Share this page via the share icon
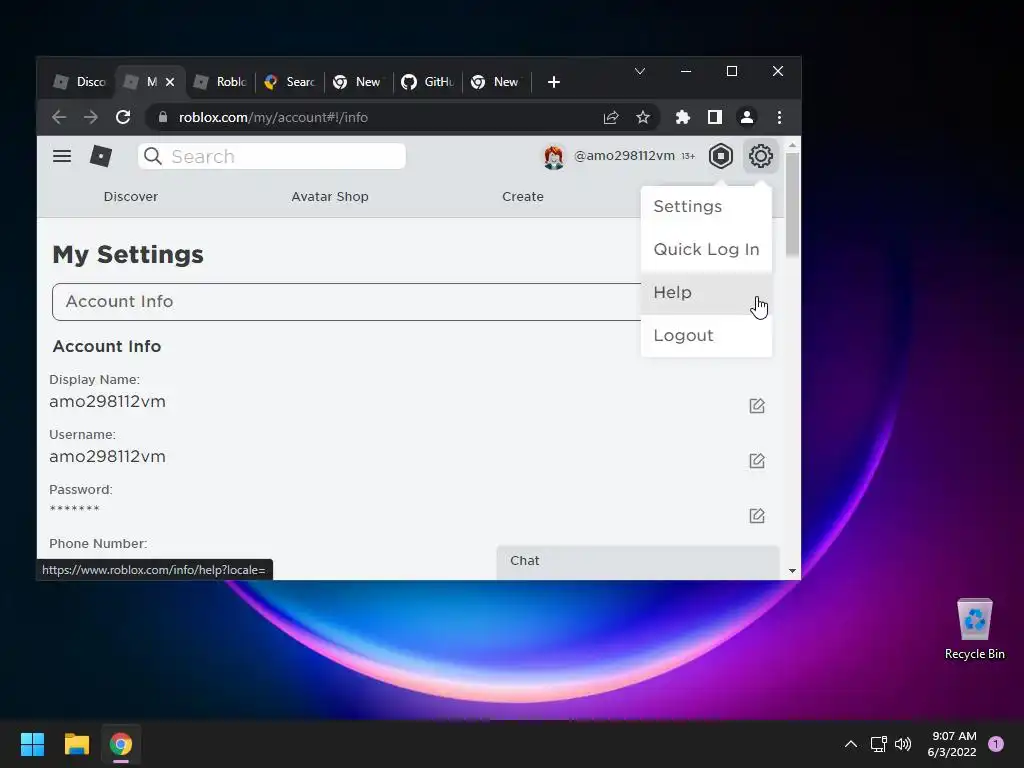Viewport: 1024px width, 768px height. [x=611, y=117]
